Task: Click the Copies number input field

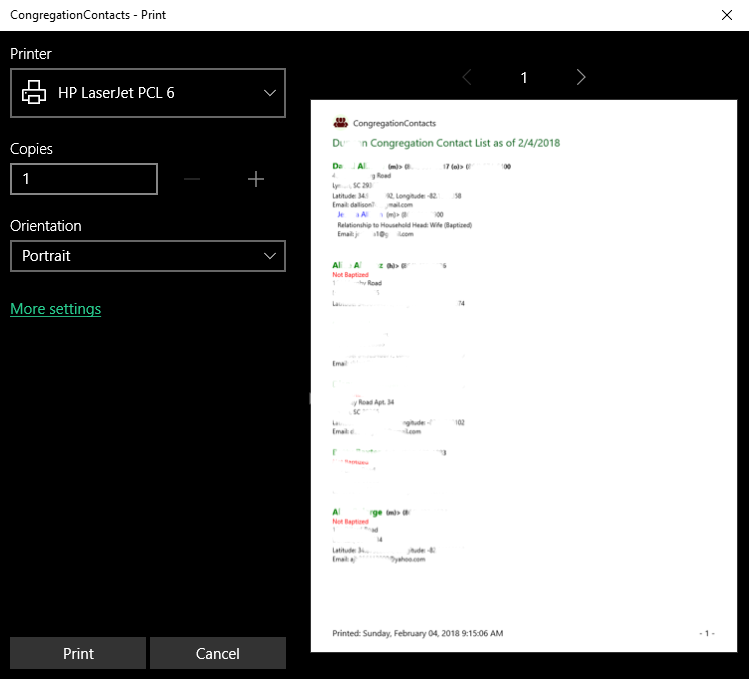Action: [x=84, y=179]
